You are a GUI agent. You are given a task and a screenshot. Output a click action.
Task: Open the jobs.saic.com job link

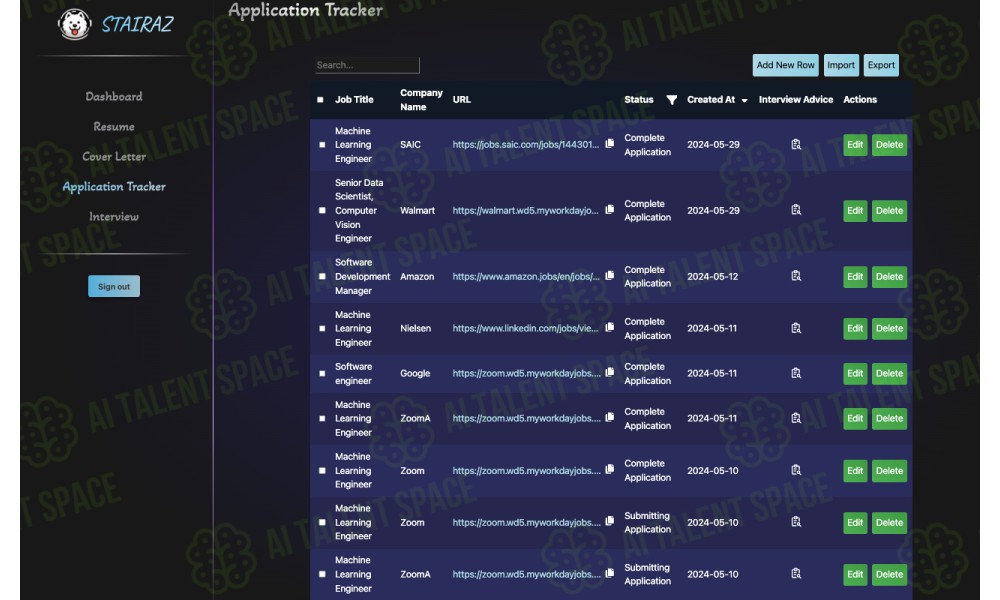tap(526, 145)
